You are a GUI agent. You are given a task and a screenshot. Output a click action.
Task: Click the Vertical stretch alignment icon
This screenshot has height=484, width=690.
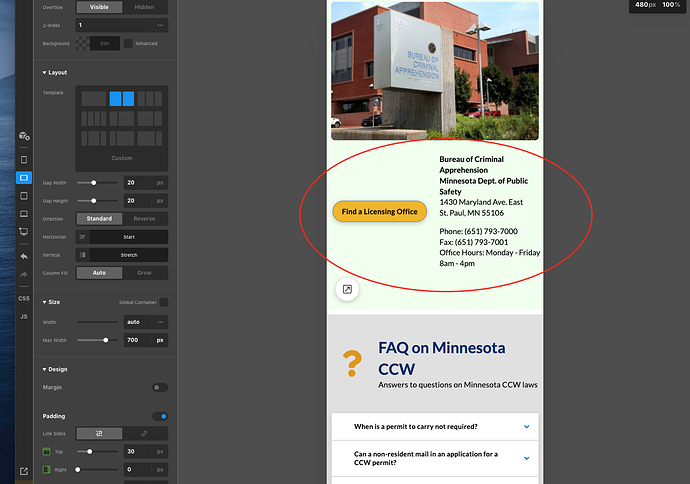tap(83, 255)
